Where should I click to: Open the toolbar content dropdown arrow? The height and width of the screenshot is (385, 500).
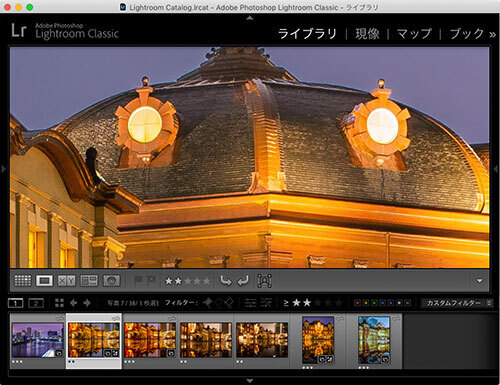[480, 281]
